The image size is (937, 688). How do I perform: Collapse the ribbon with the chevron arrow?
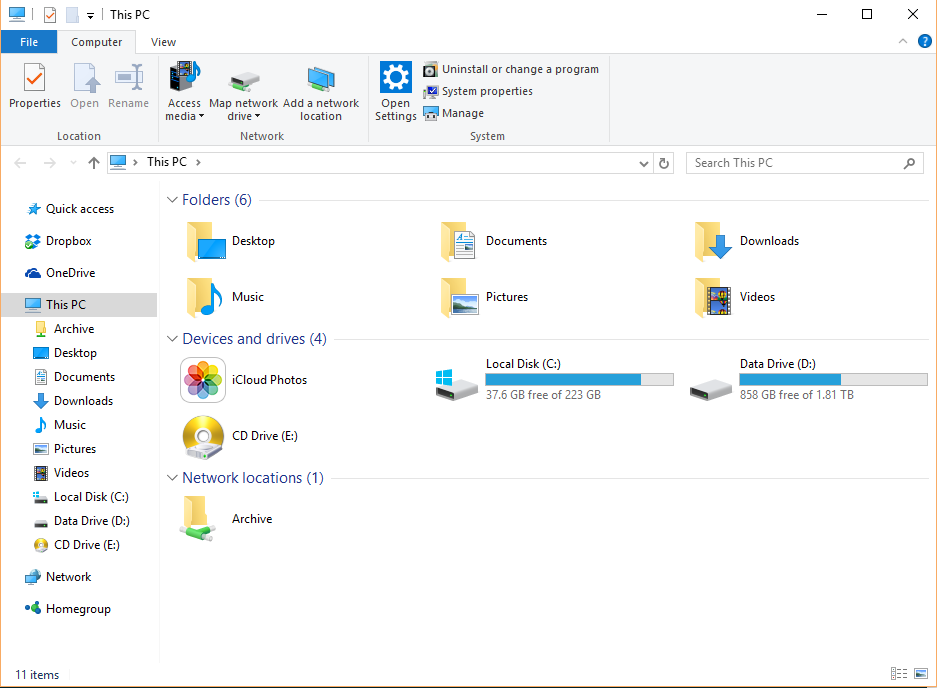pyautogui.click(x=902, y=41)
